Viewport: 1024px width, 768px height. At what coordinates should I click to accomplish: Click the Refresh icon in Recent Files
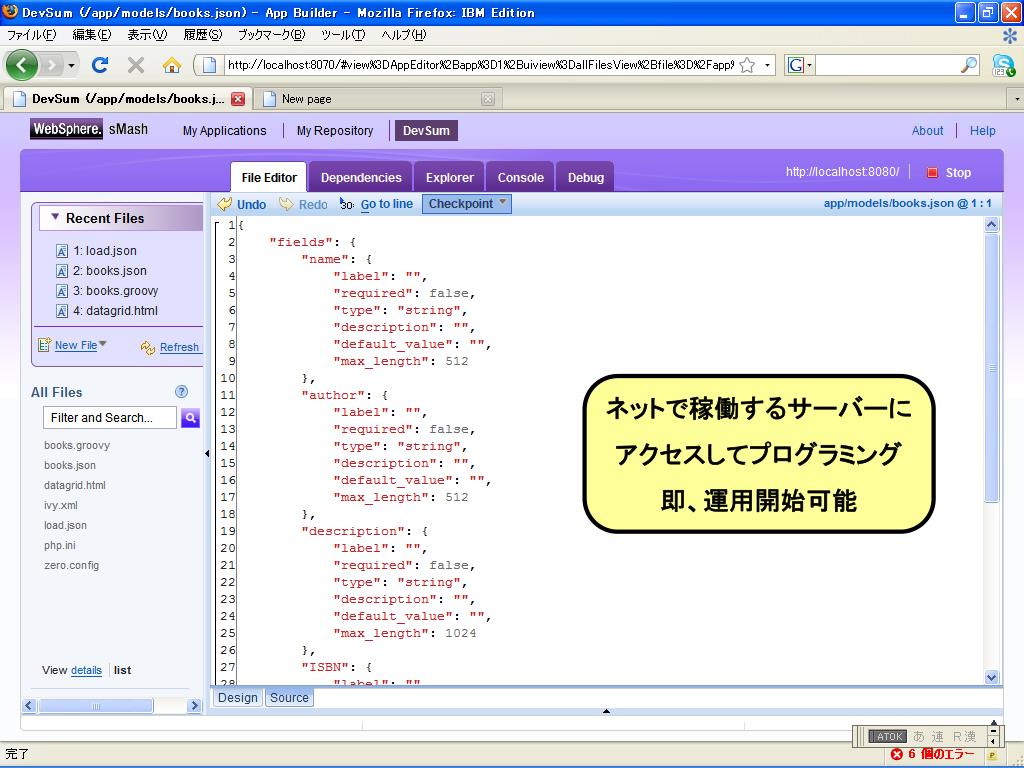(x=148, y=347)
